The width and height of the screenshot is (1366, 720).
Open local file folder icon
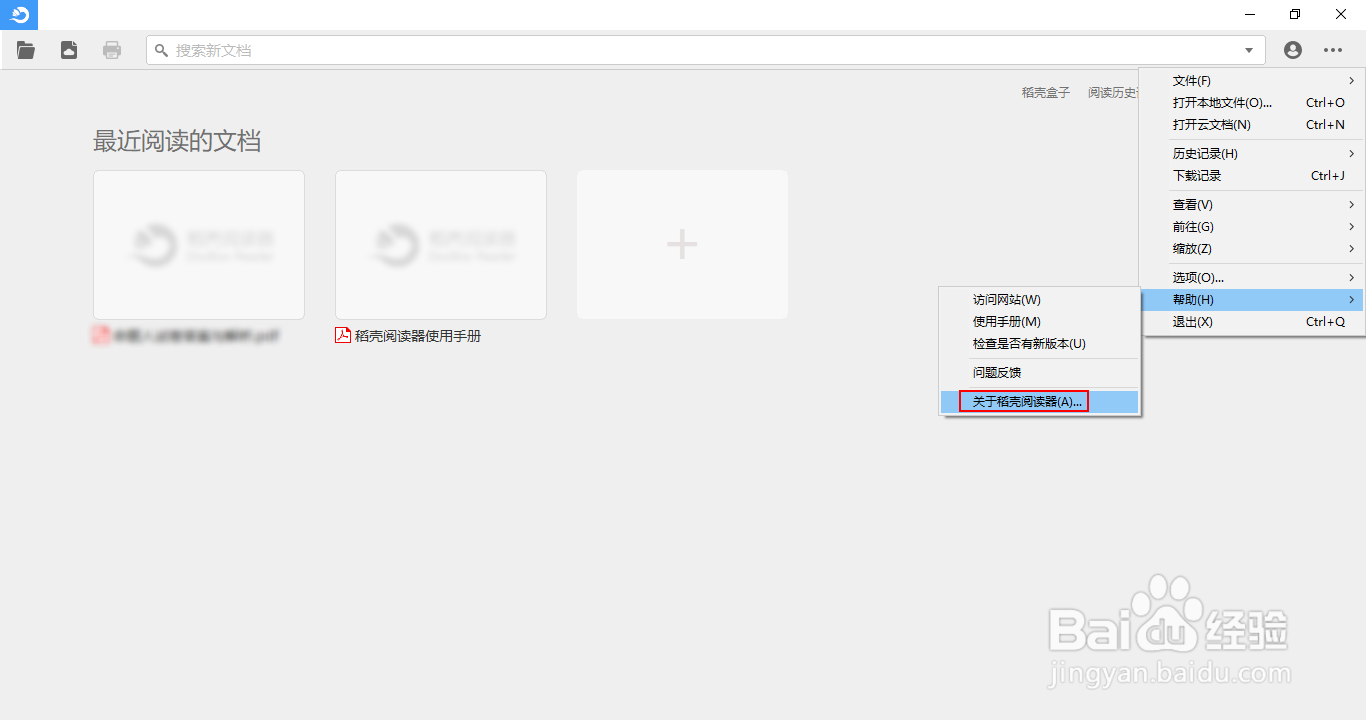pos(26,50)
